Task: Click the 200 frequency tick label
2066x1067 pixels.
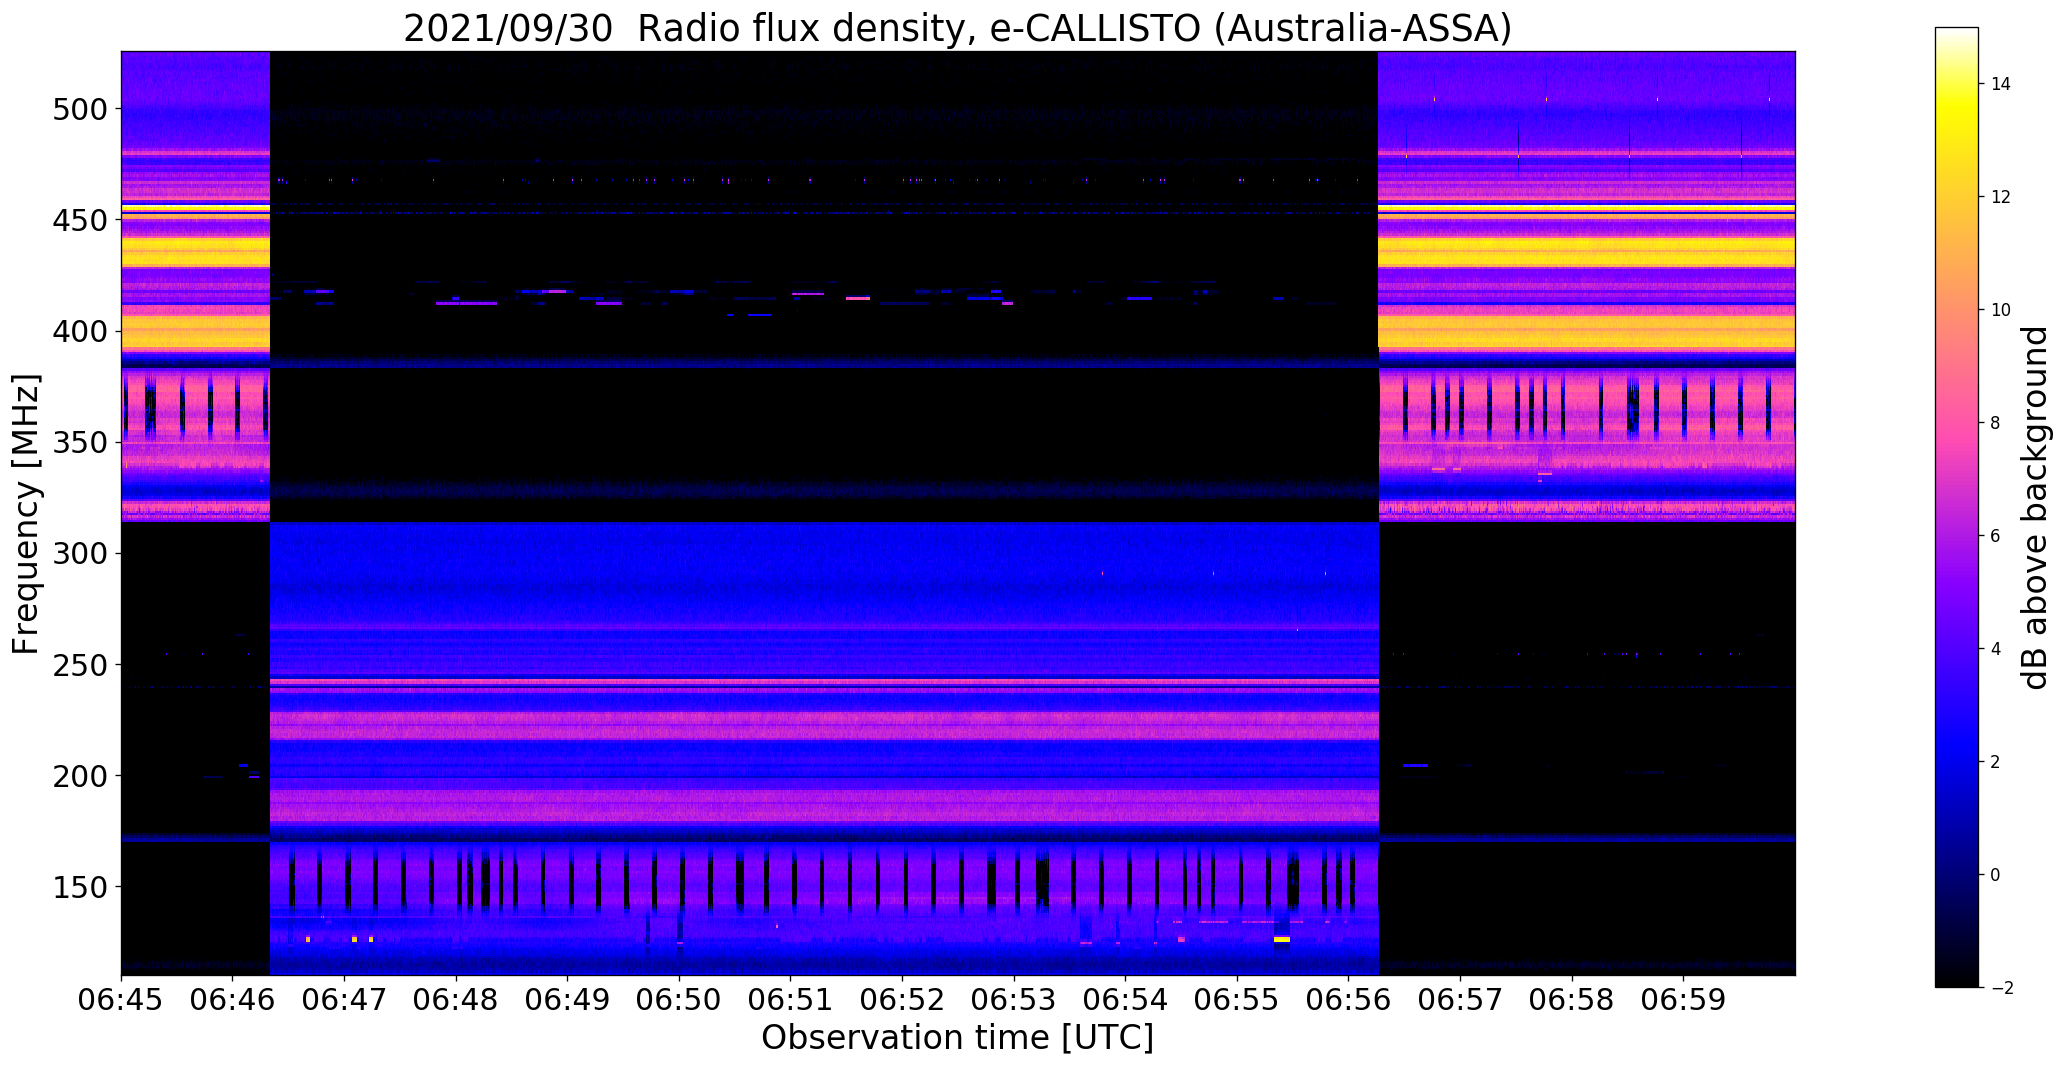Action: (78, 776)
